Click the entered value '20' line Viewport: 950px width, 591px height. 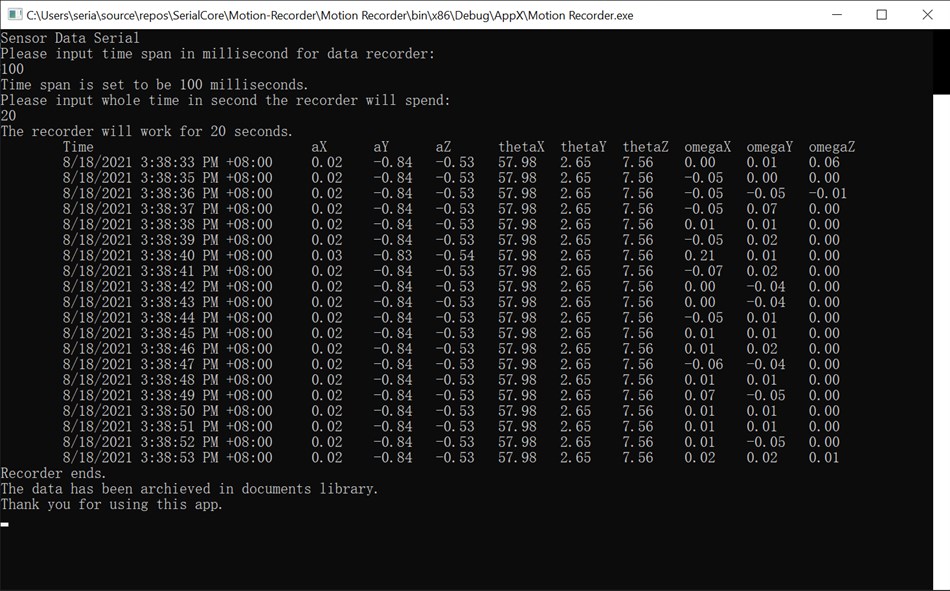pyautogui.click(x=8, y=116)
